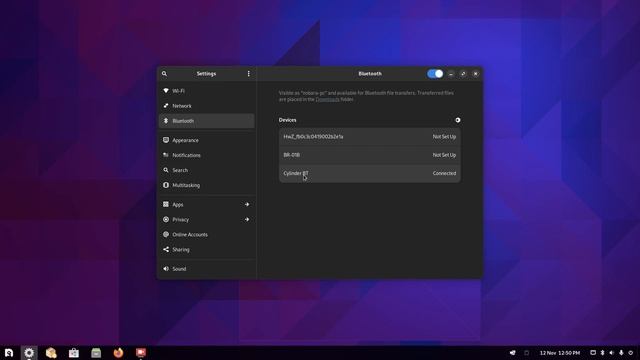The height and width of the screenshot is (360, 640).
Task: Open the Nobara start menu in taskbar
Action: pyautogui.click(x=9, y=353)
